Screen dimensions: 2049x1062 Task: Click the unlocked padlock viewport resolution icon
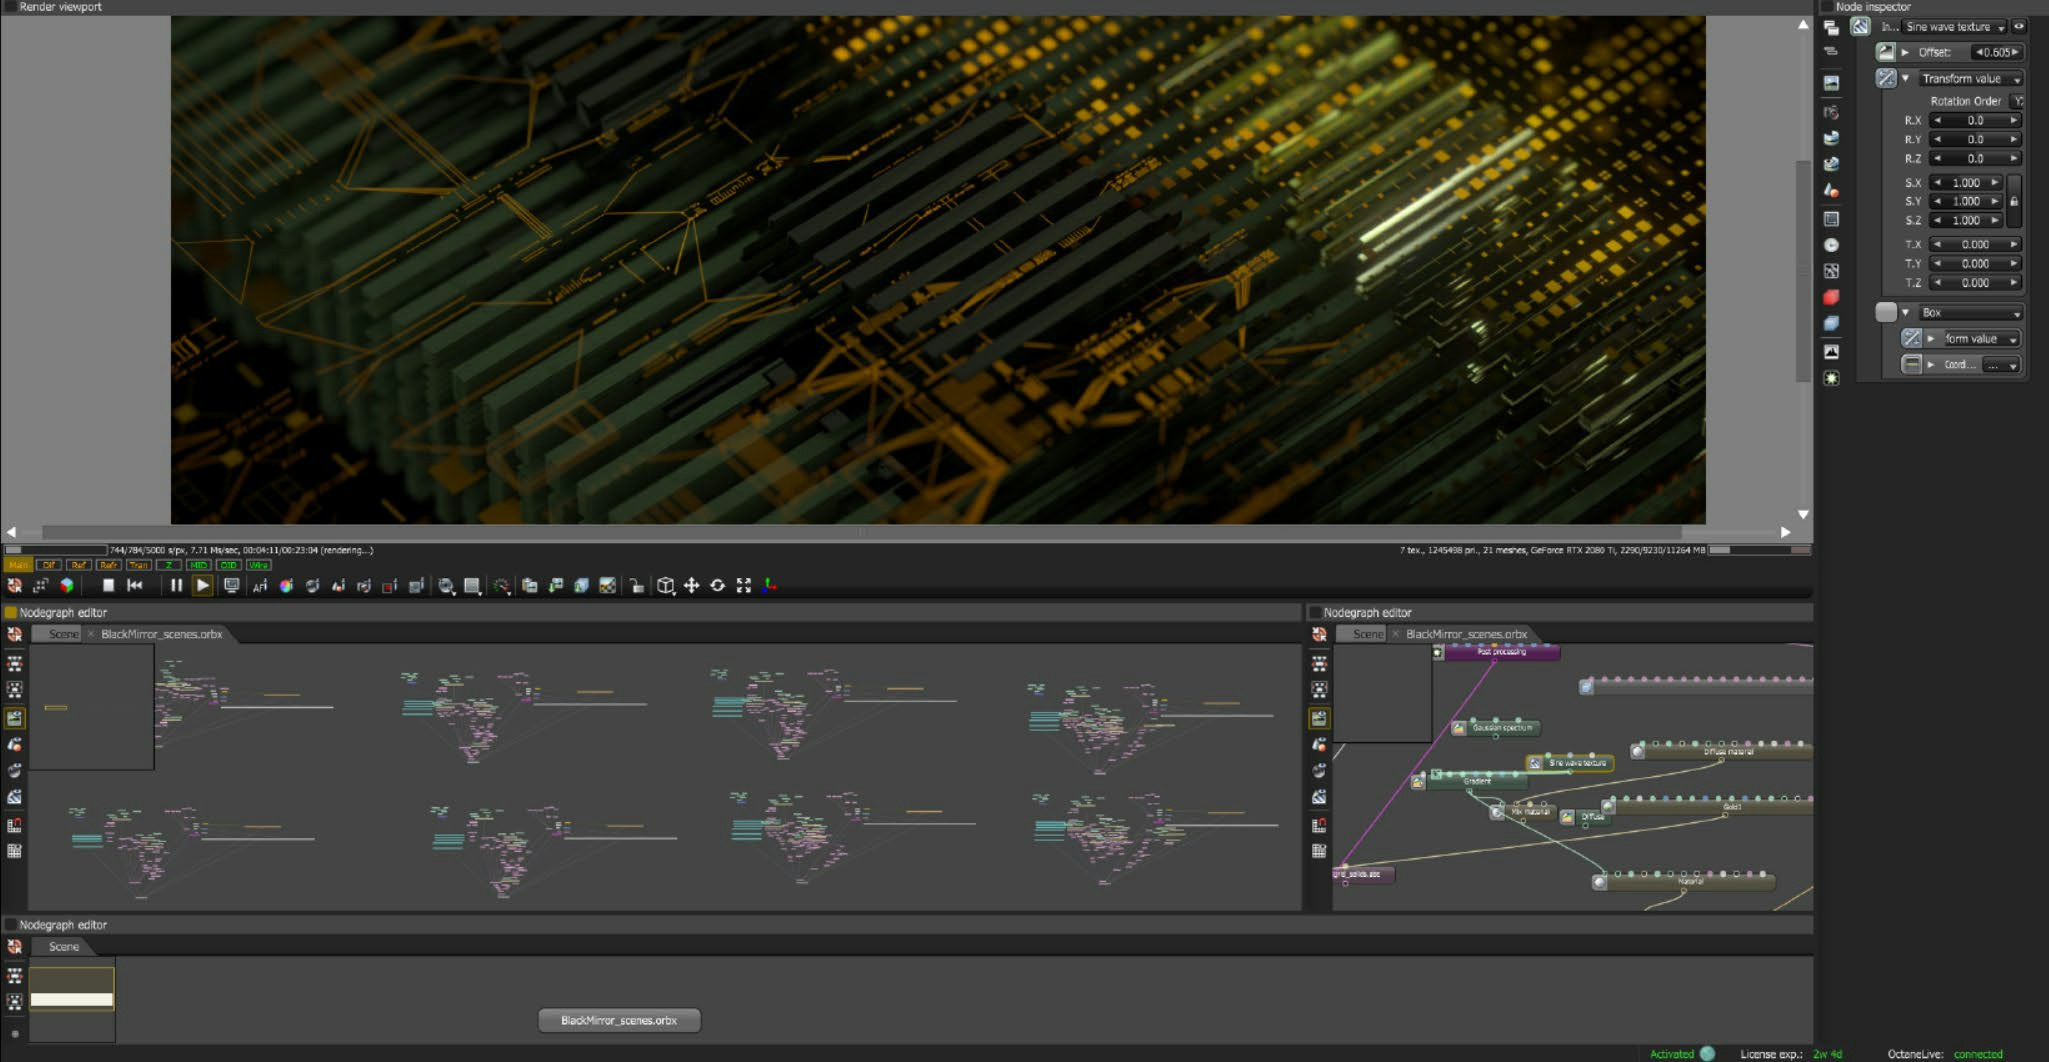pyautogui.click(x=636, y=586)
